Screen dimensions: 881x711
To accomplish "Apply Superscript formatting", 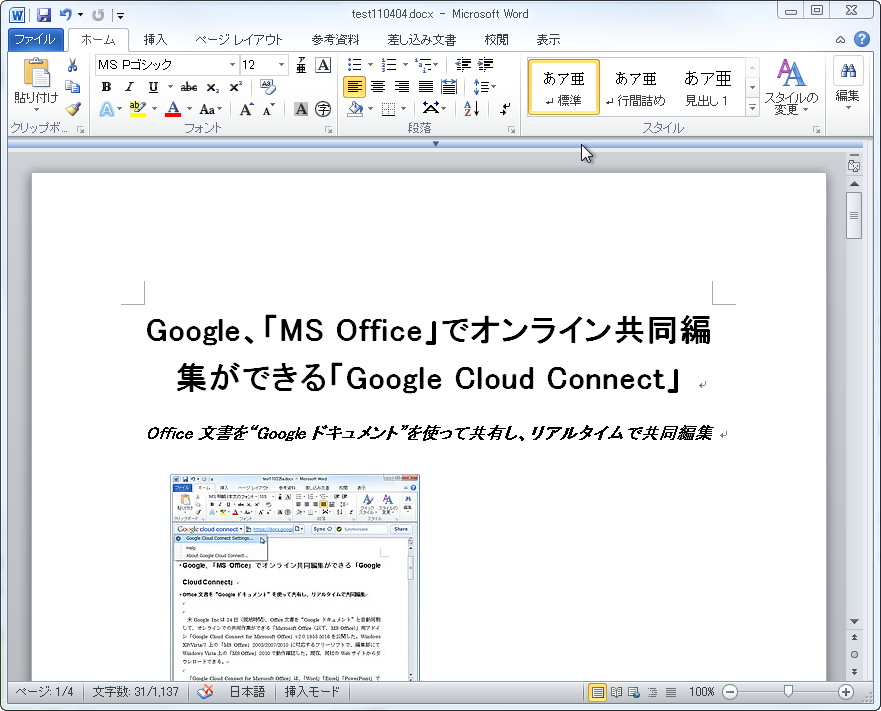I will 235,87.
